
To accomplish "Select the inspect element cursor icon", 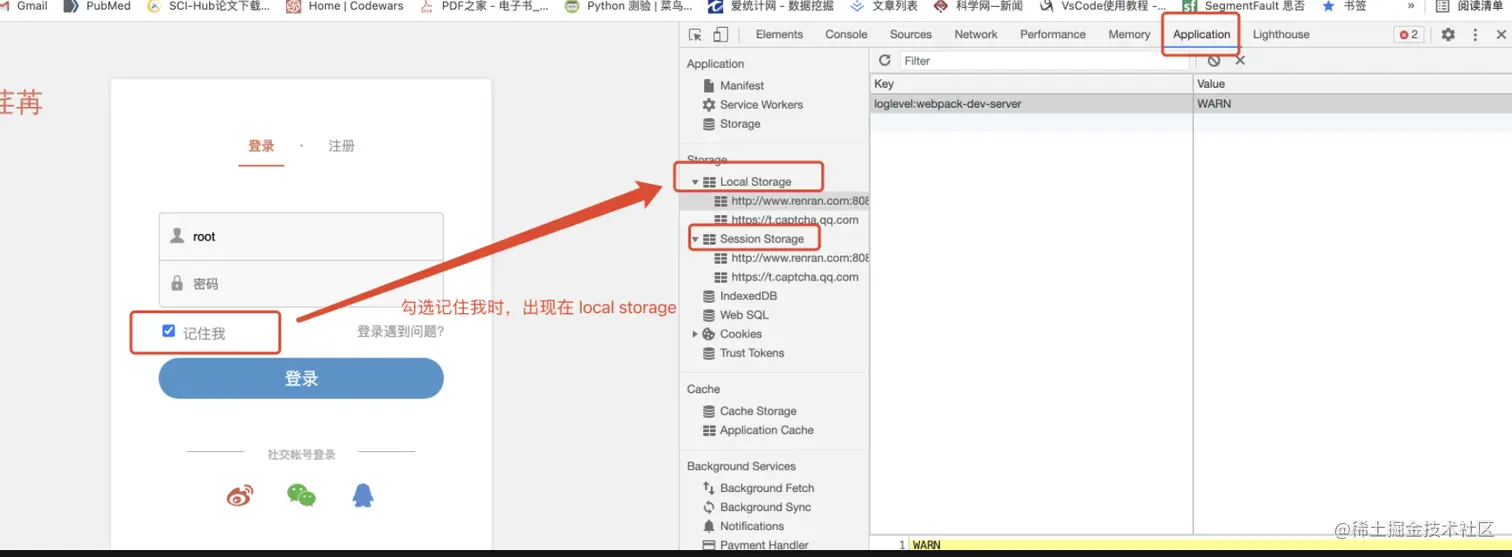I will tap(696, 34).
